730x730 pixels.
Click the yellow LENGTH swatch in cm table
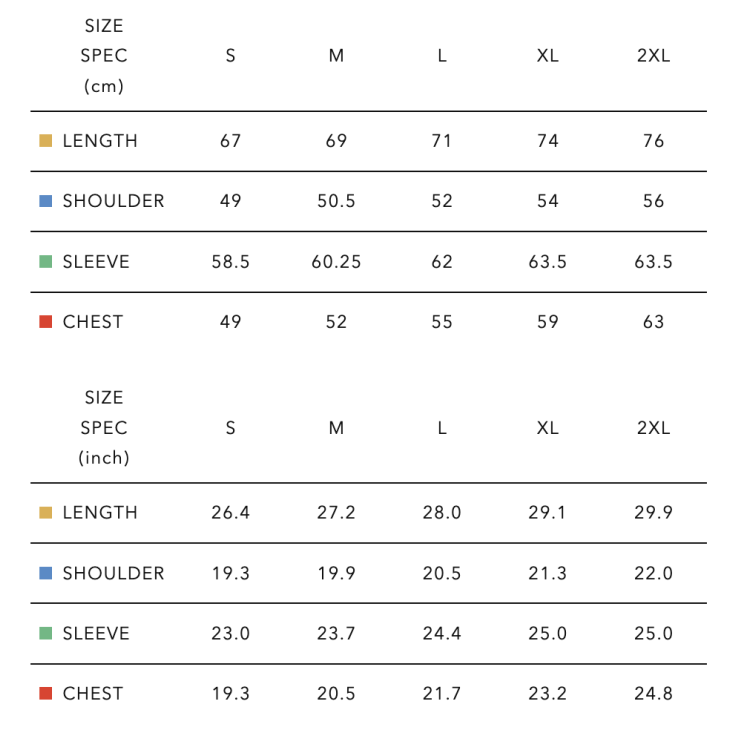45,141
